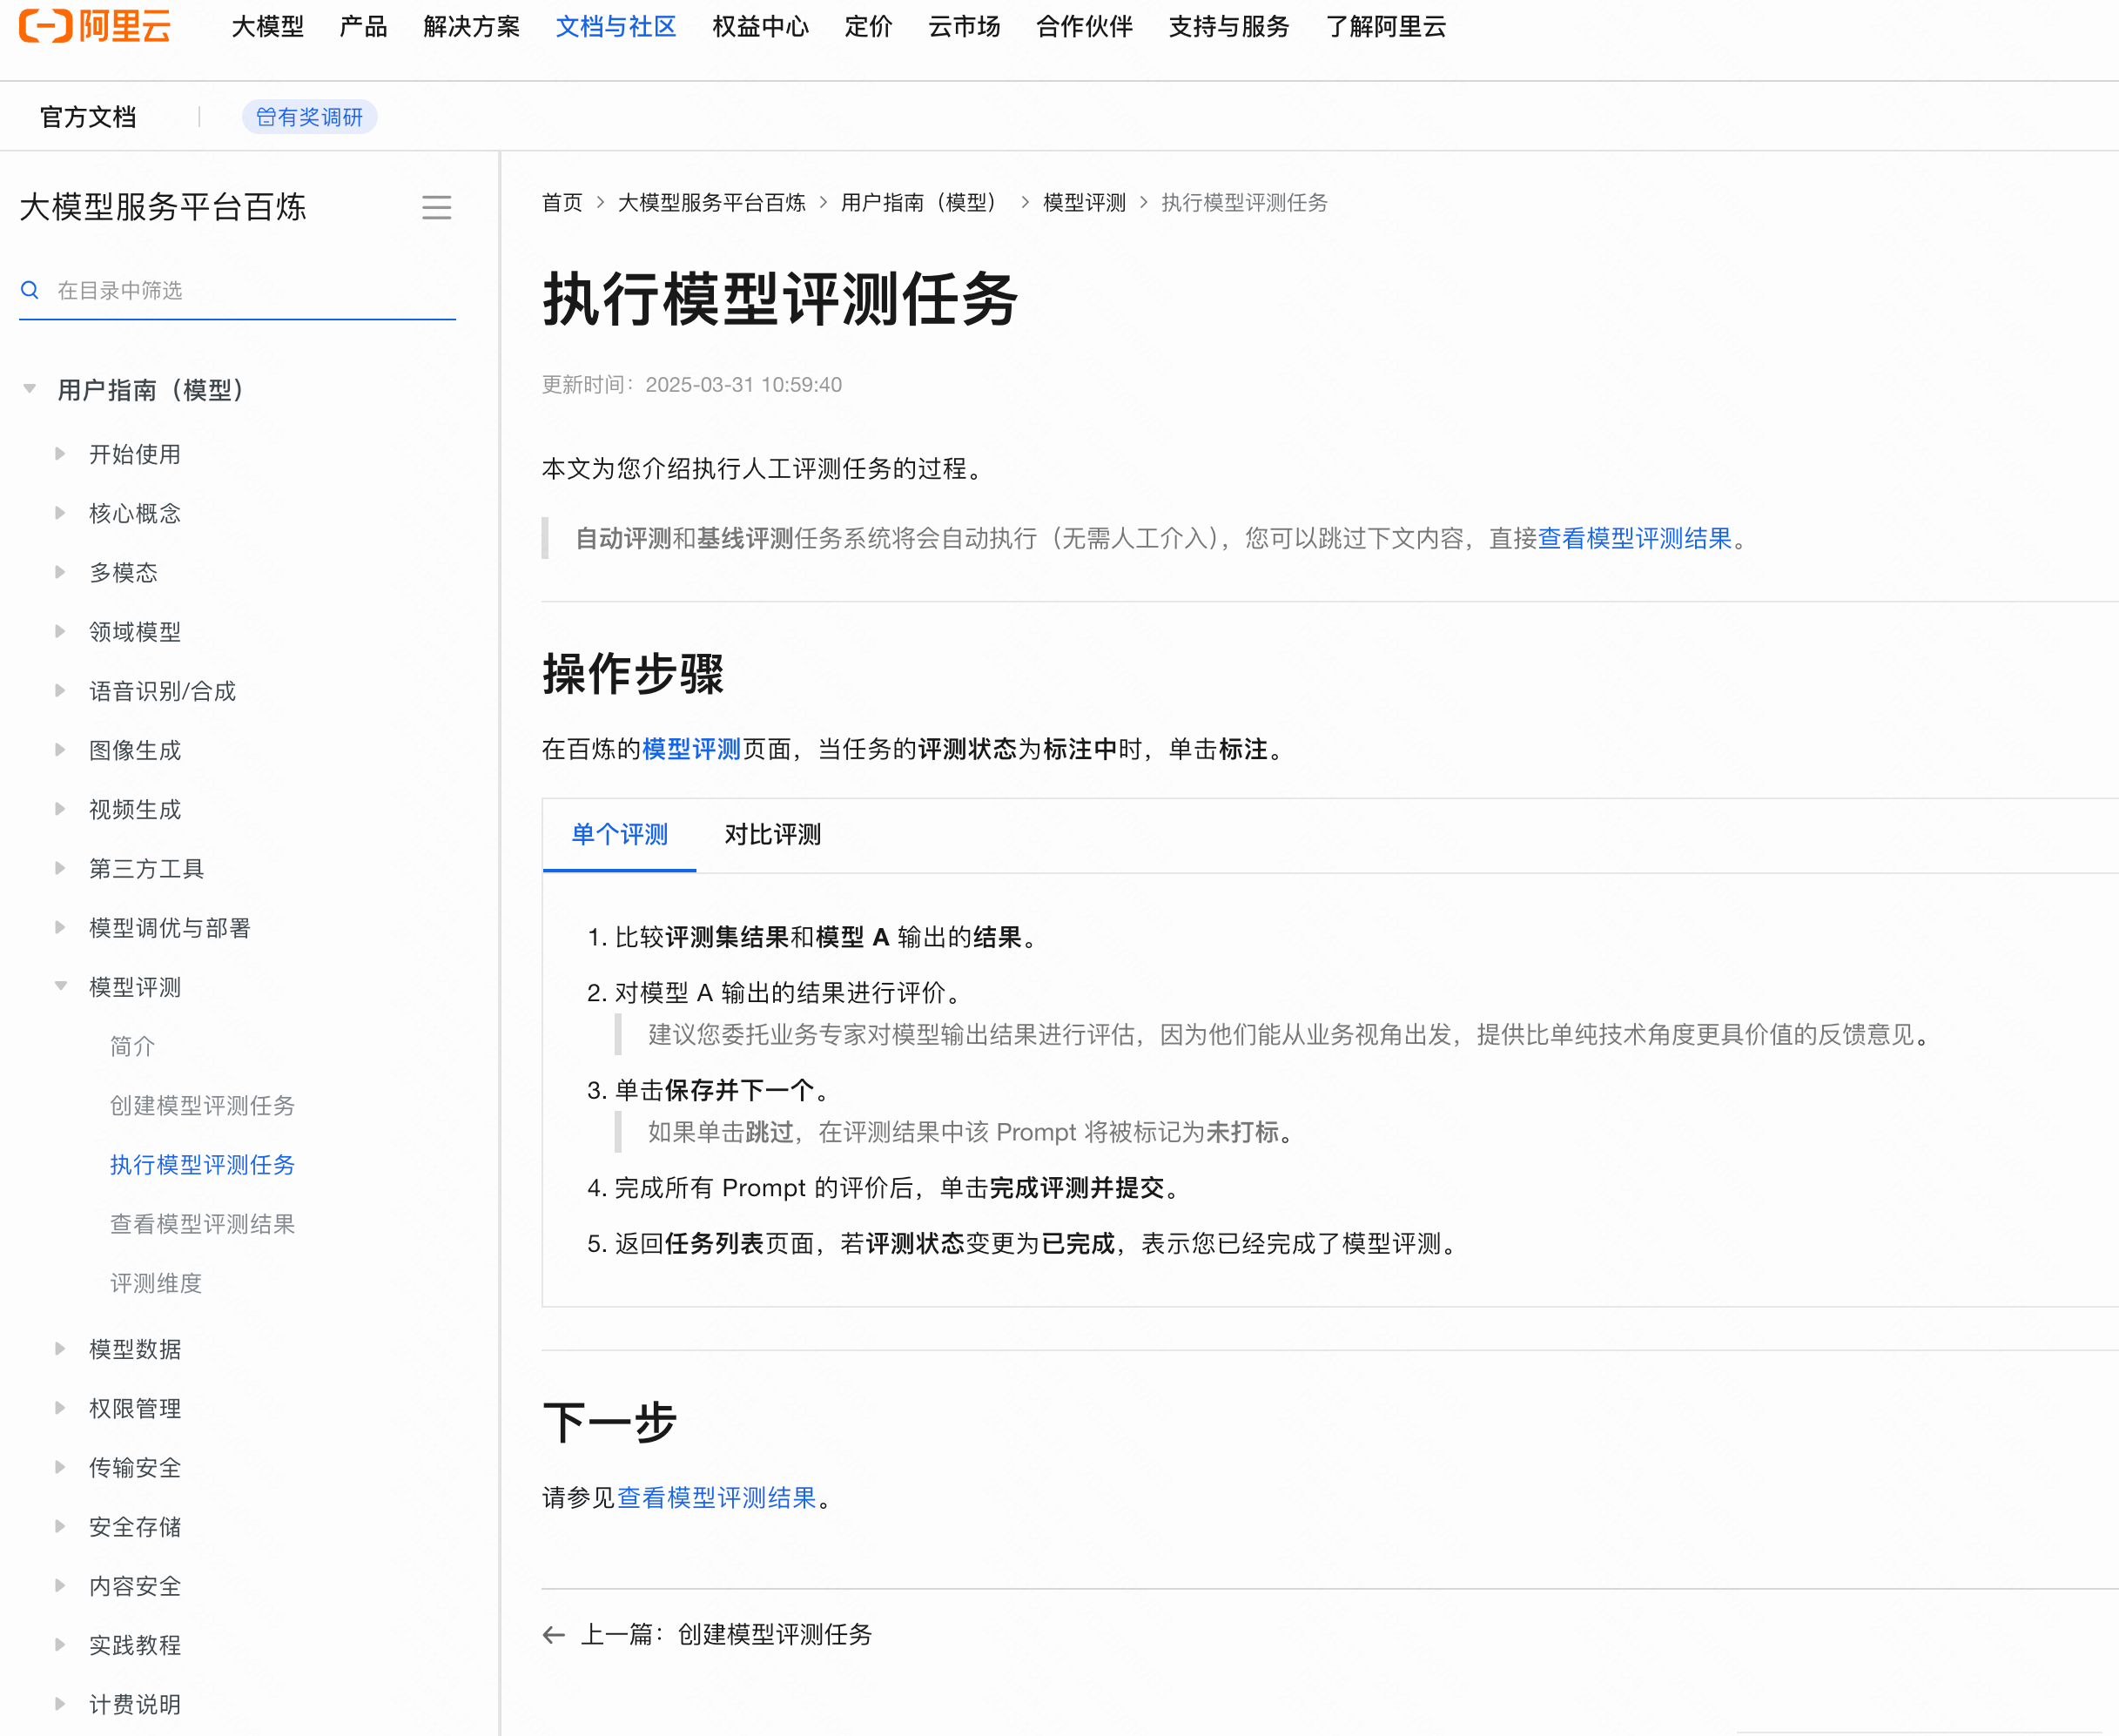Image resolution: width=2119 pixels, height=1736 pixels.
Task: Expand the 模型调优与部署 section
Action: pyautogui.click(x=60, y=928)
